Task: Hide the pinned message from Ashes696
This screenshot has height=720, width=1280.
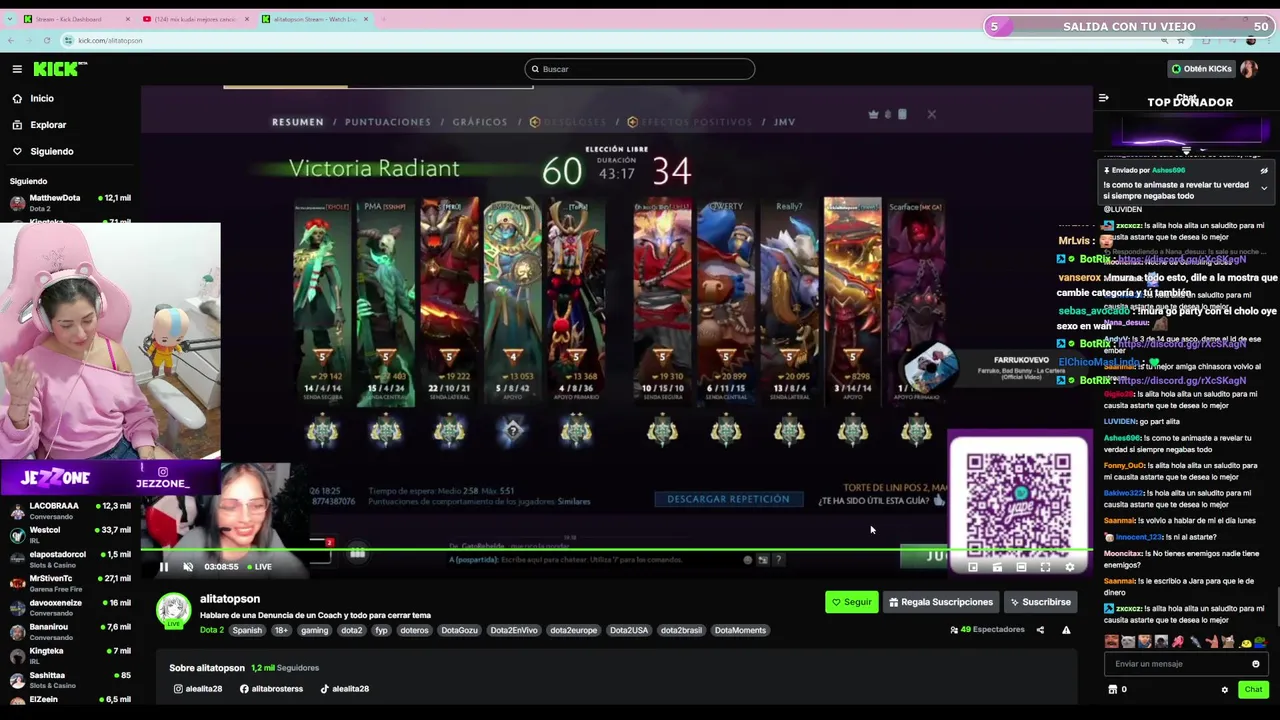Action: pos(1264,170)
